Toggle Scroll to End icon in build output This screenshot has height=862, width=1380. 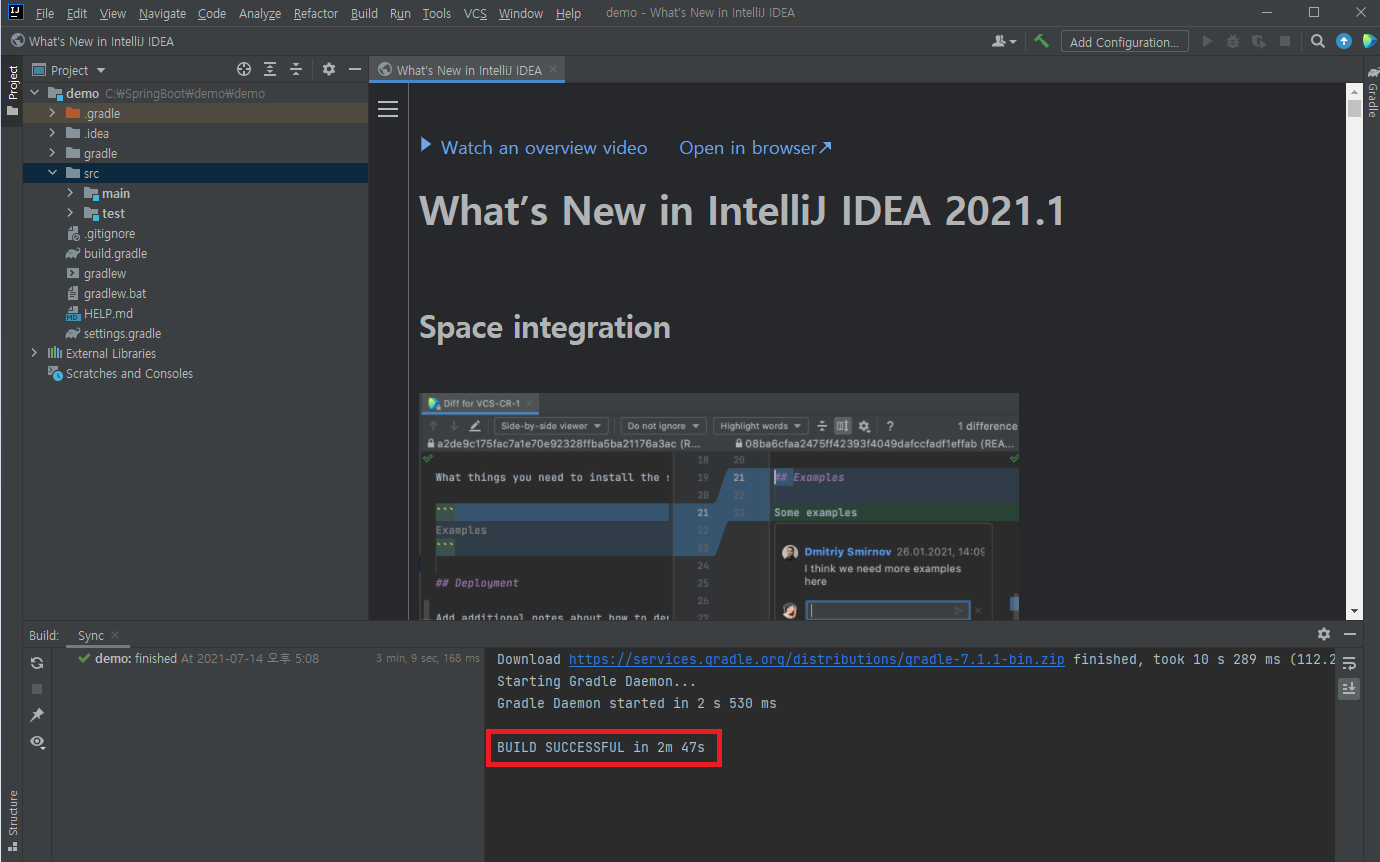(1349, 688)
